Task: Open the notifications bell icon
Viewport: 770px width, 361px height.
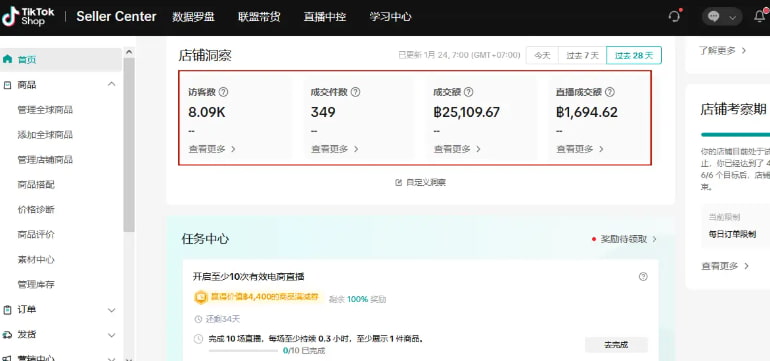Action: click(759, 16)
